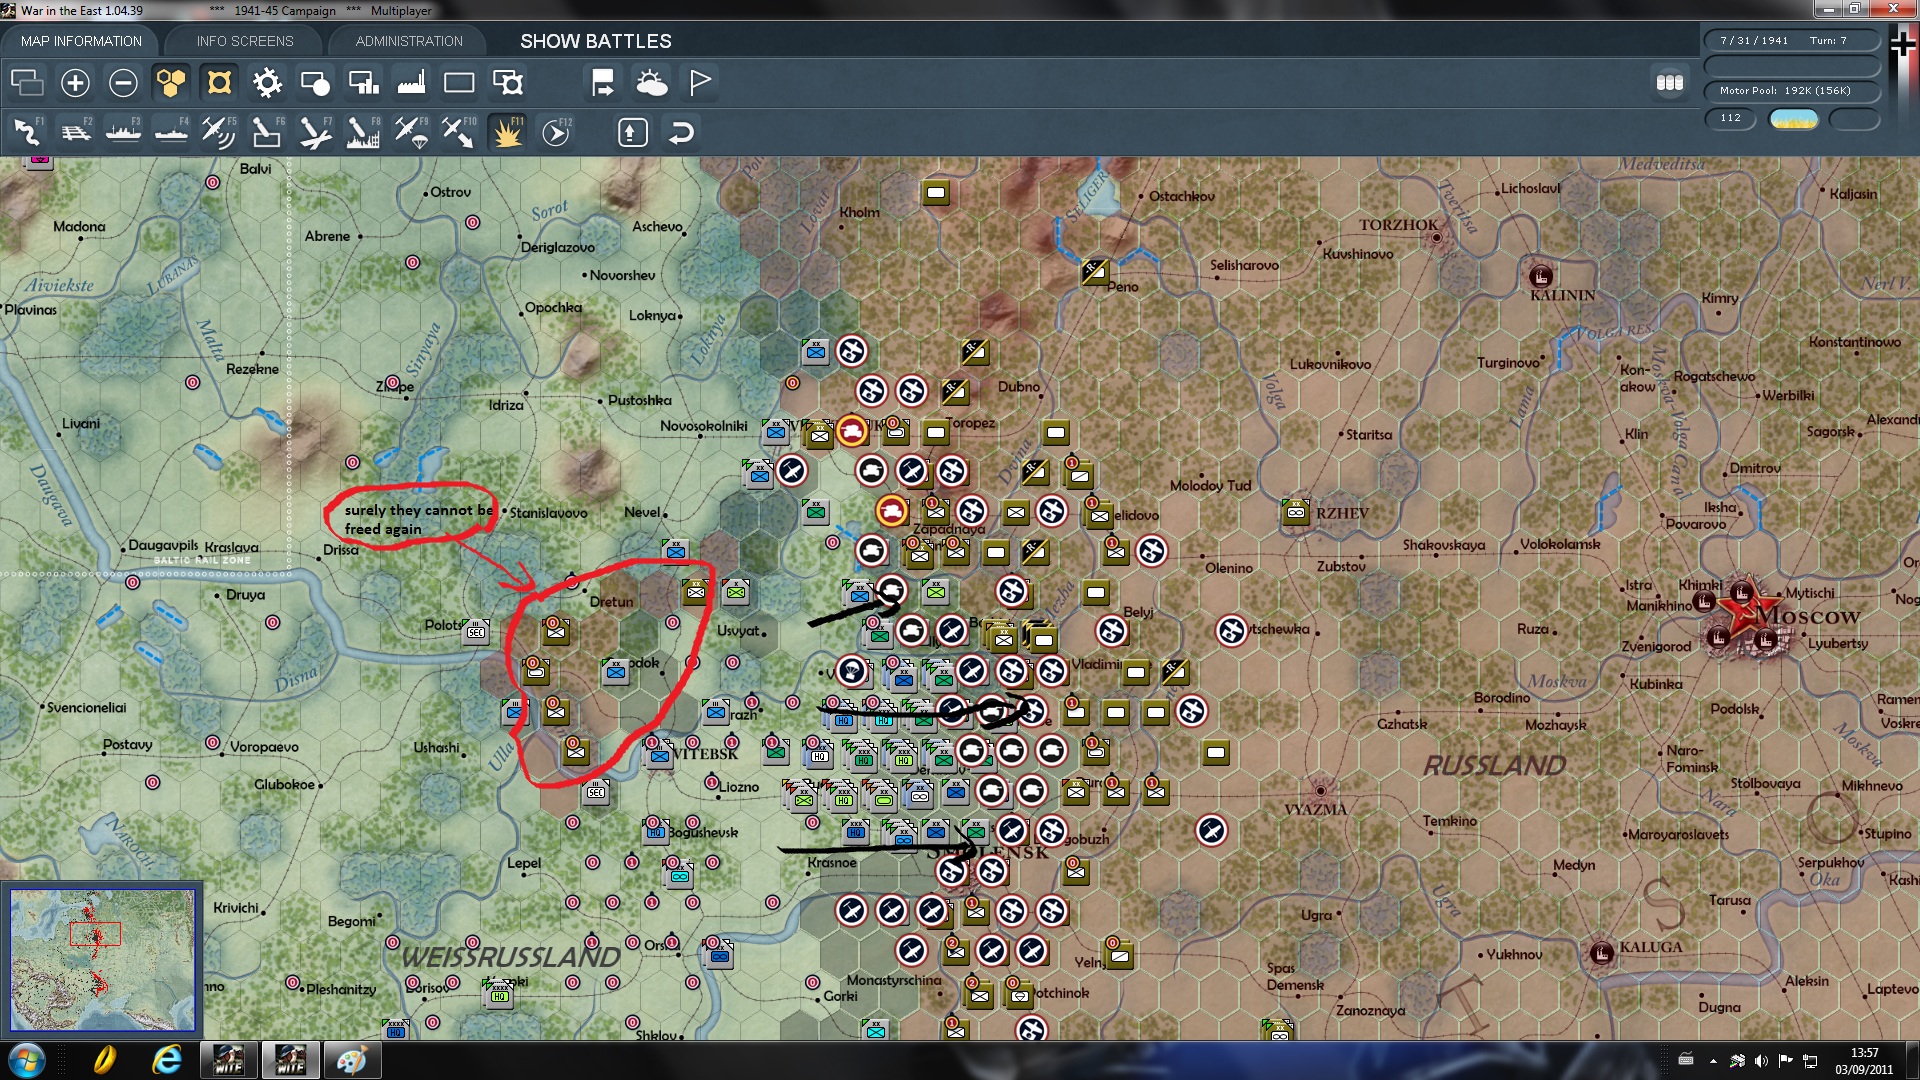Click the boxed up-arrow icon

pyautogui.click(x=633, y=132)
